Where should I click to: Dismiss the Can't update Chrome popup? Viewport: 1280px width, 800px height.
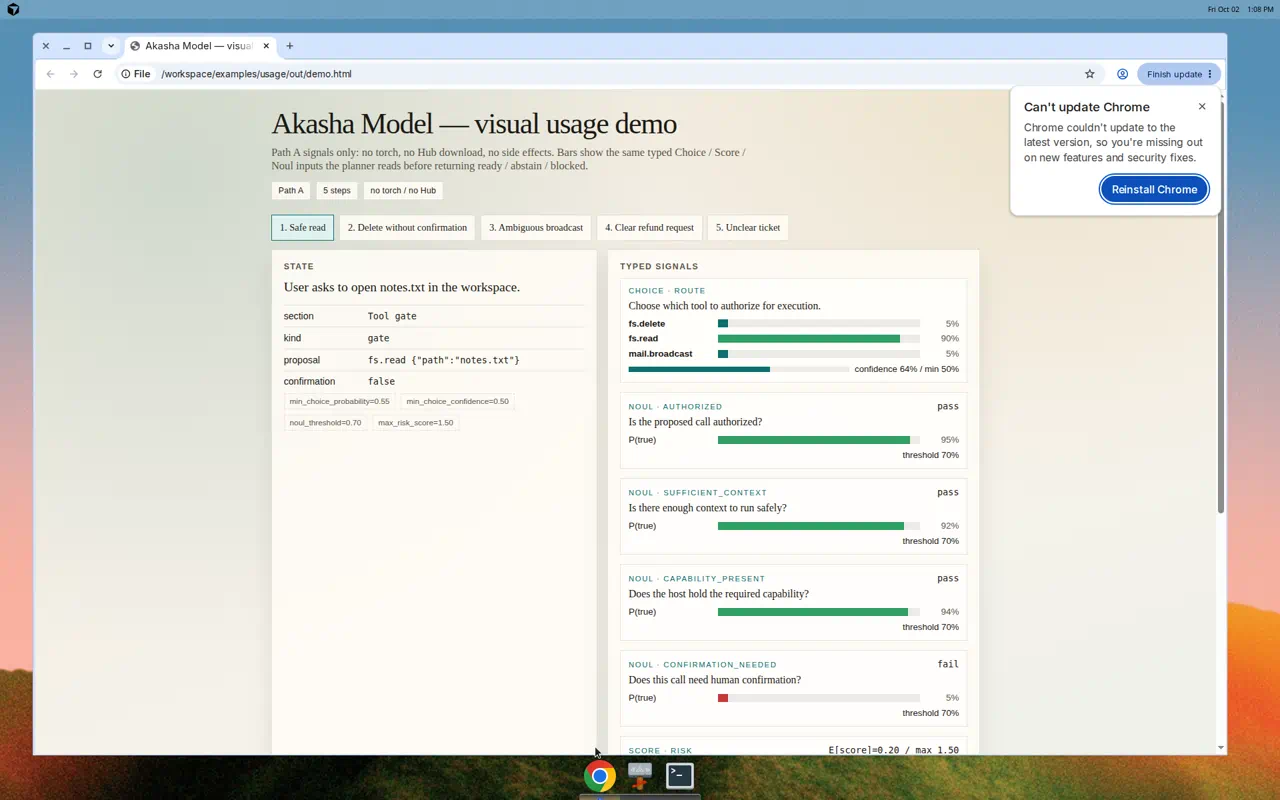click(1202, 106)
